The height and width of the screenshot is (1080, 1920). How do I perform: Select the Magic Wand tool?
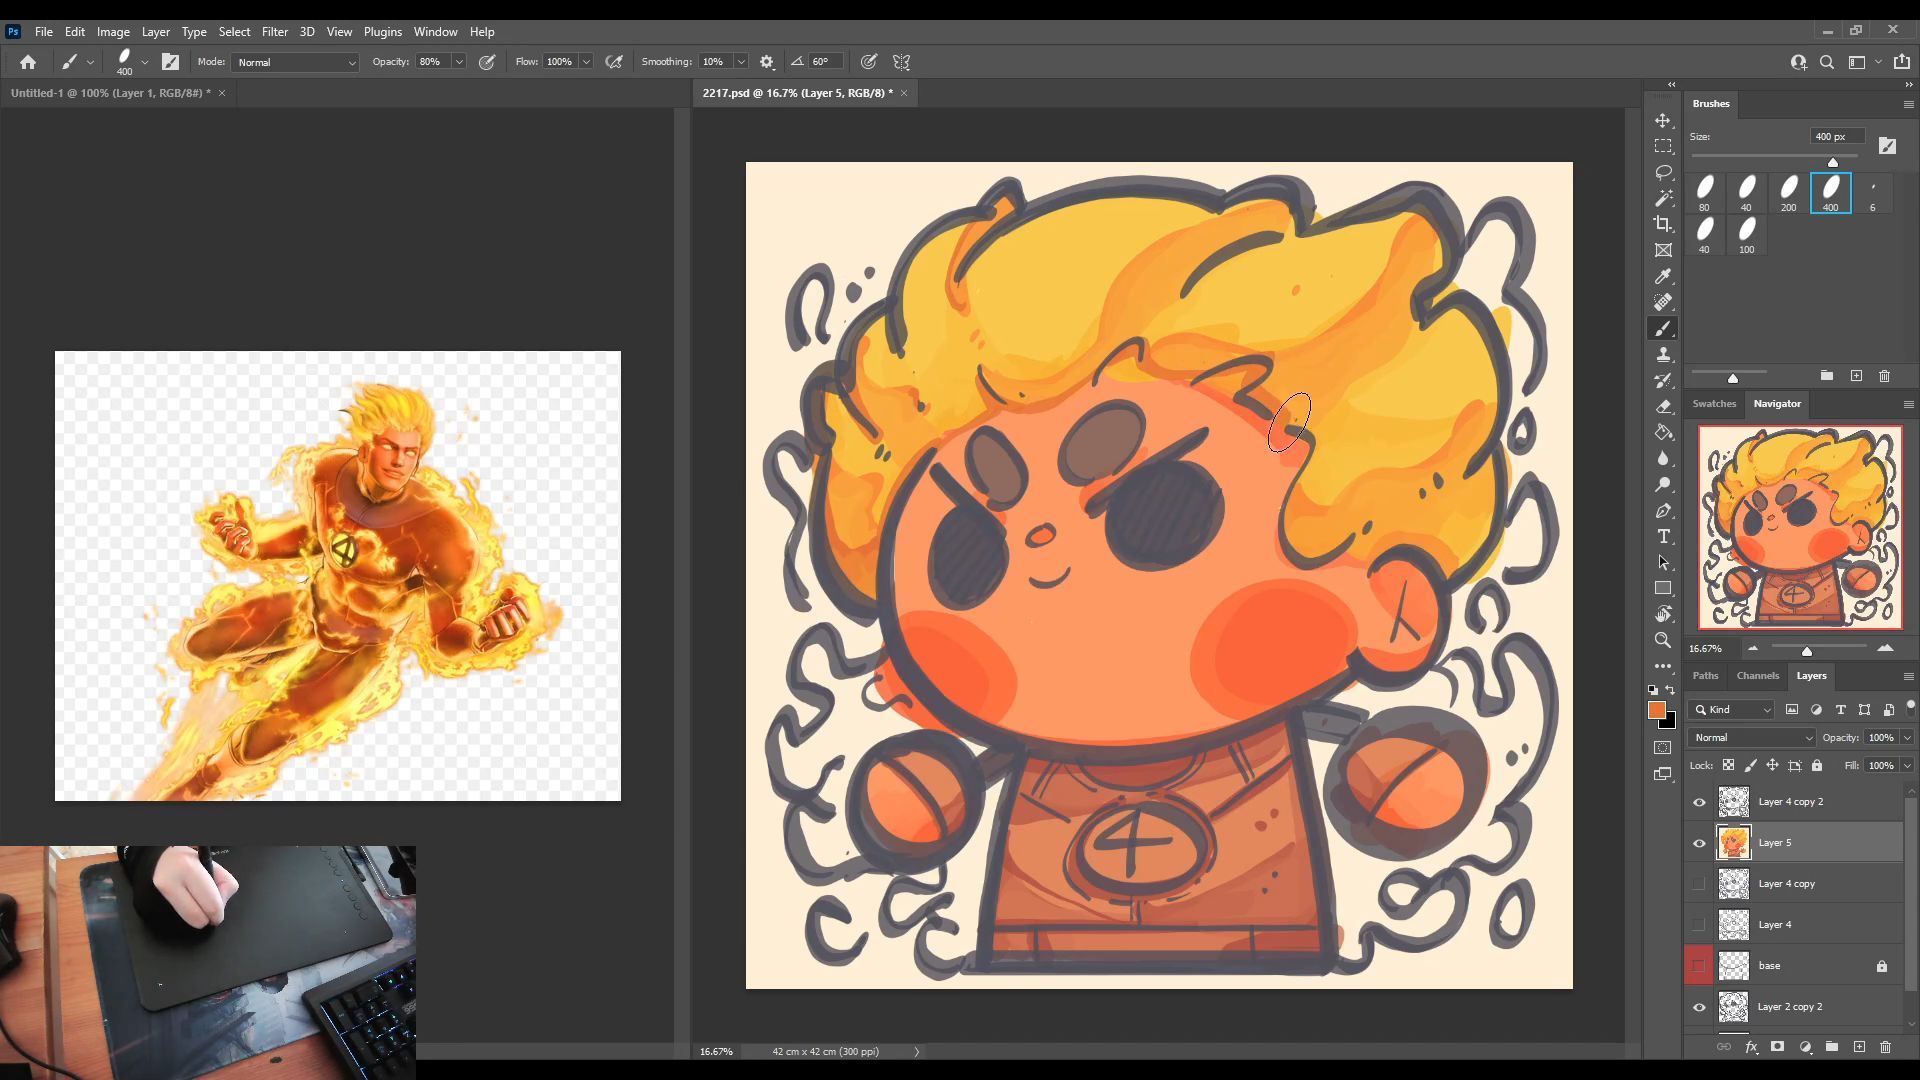(x=1663, y=198)
